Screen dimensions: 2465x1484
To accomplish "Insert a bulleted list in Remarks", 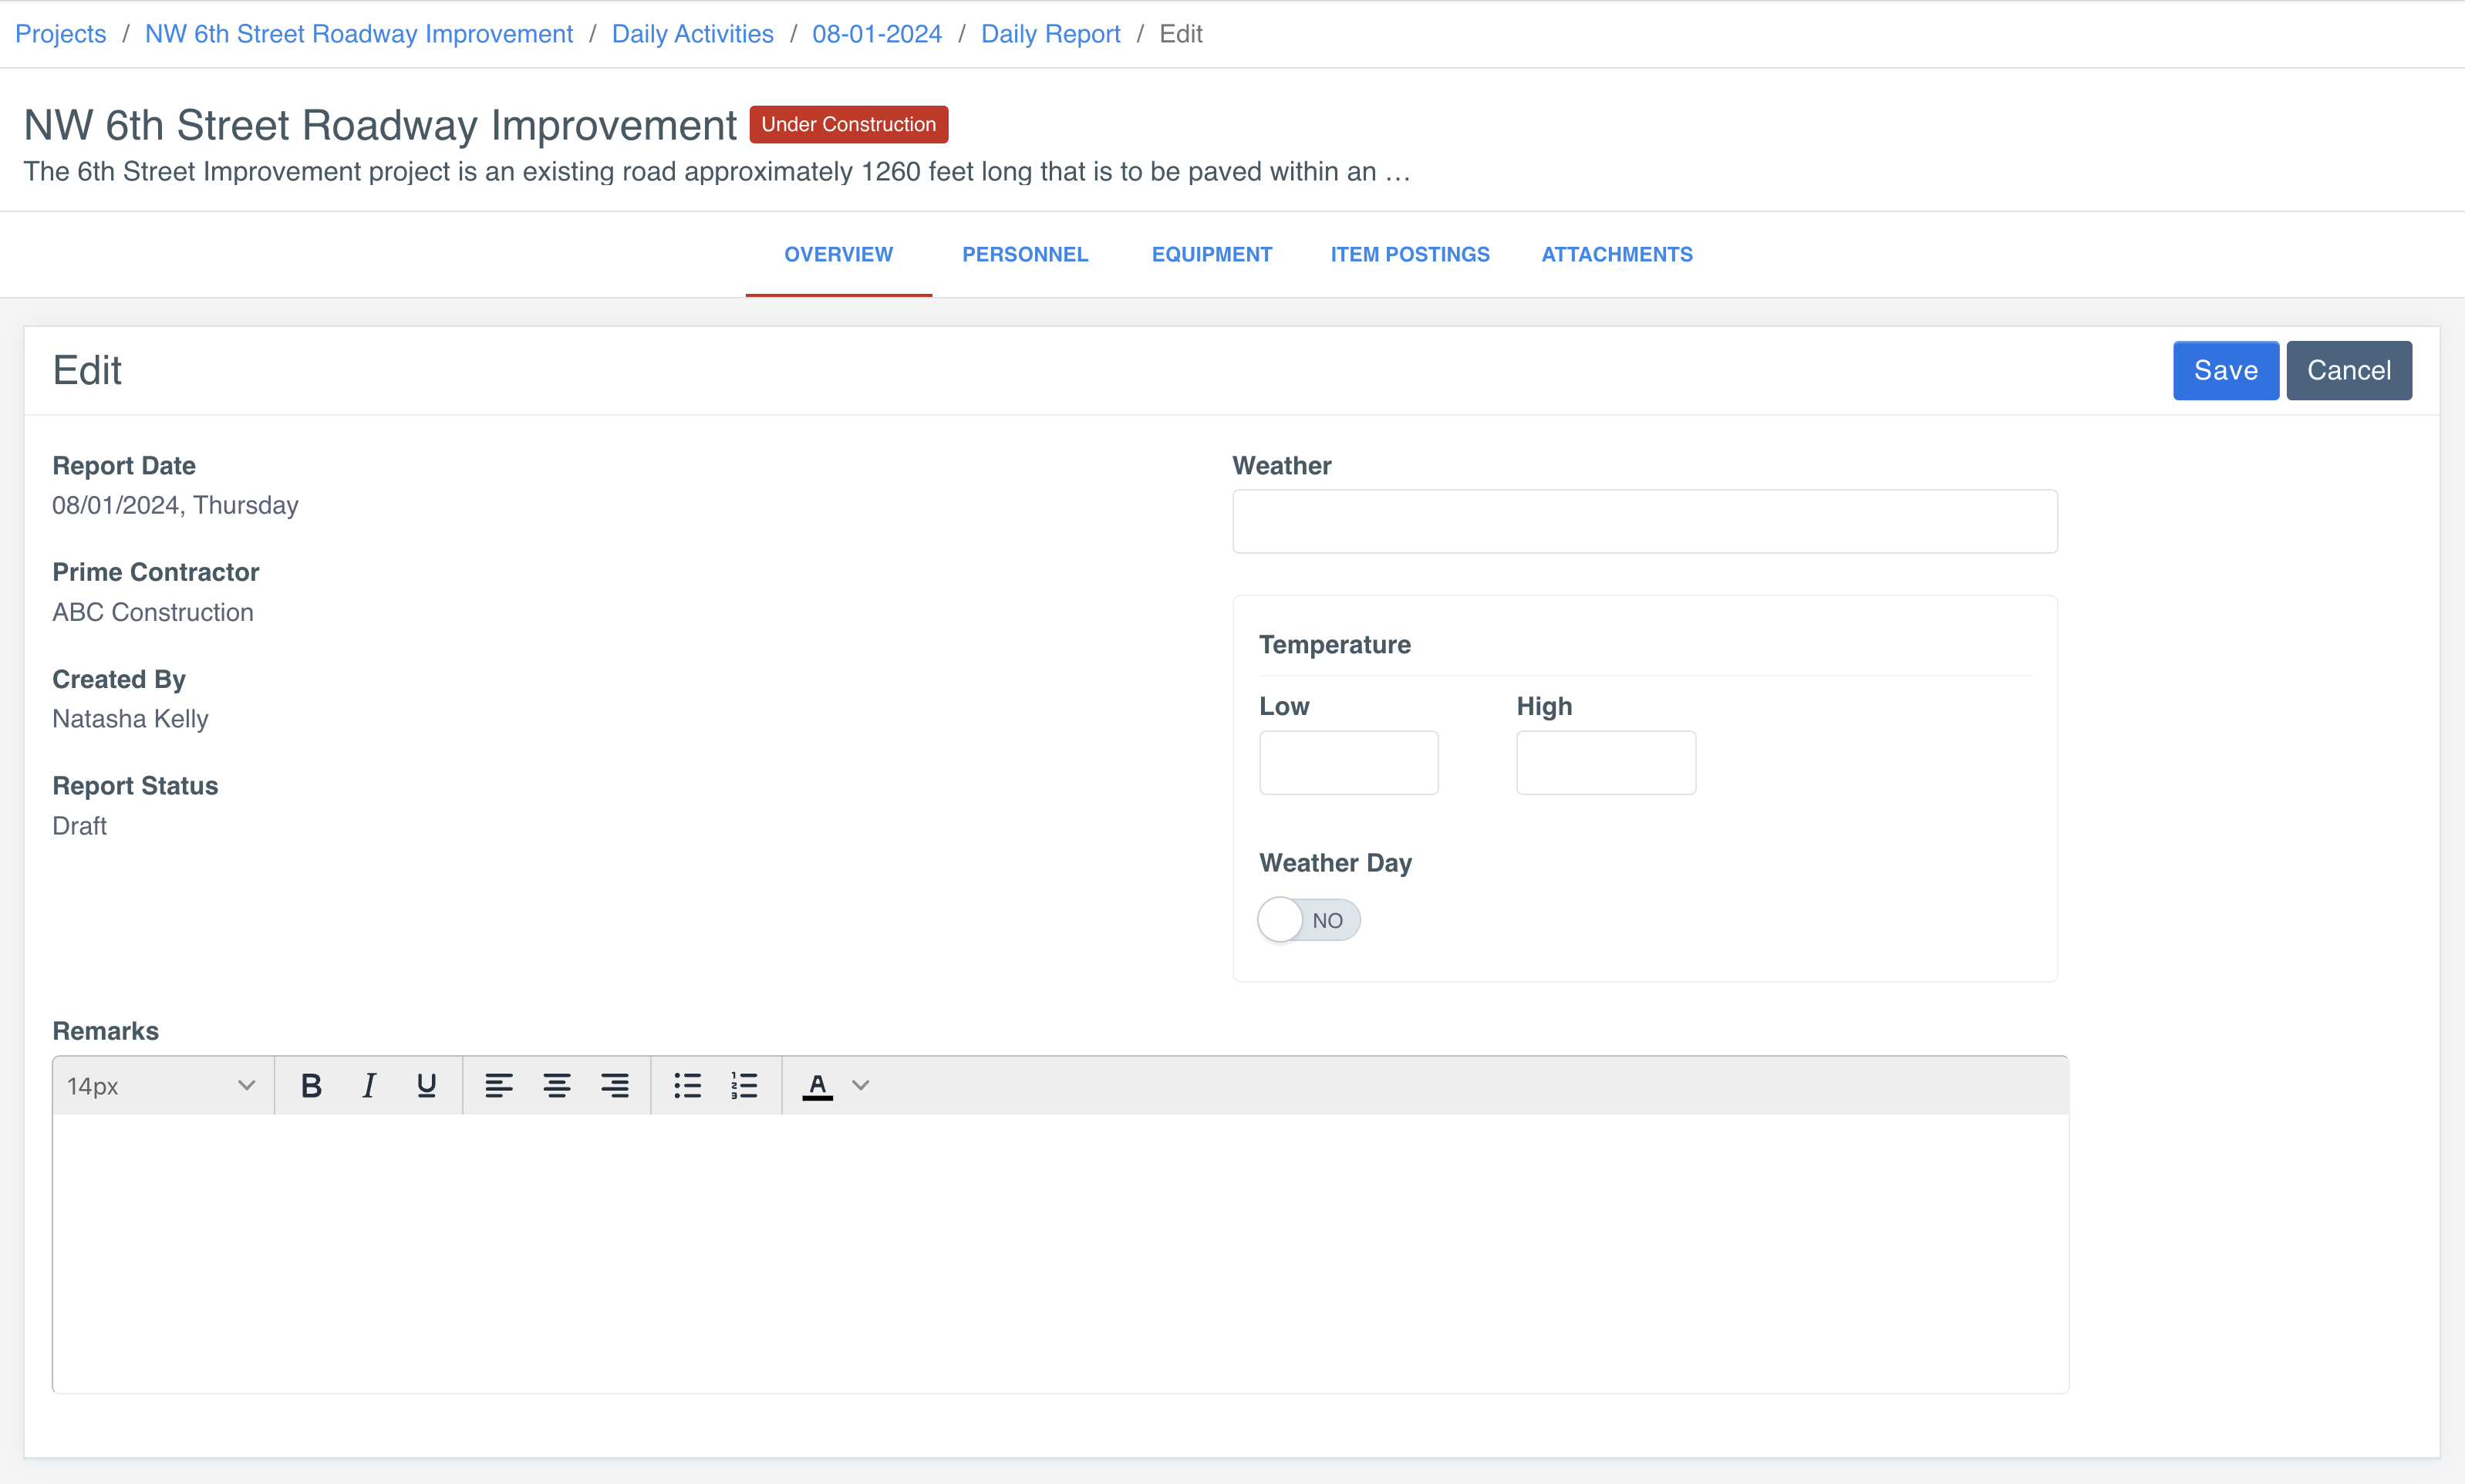I will tap(687, 1086).
